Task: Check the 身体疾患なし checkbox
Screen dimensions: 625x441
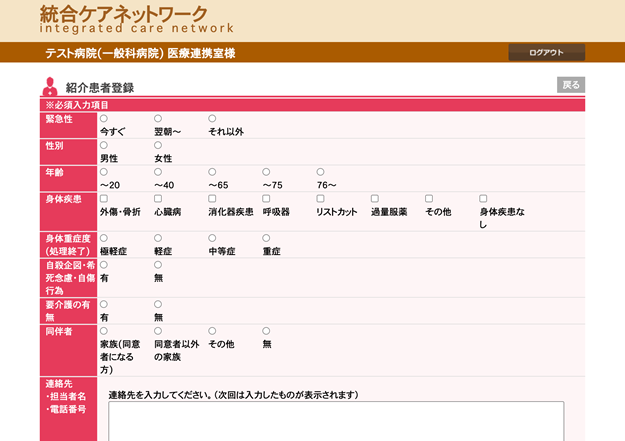Action: (x=483, y=199)
